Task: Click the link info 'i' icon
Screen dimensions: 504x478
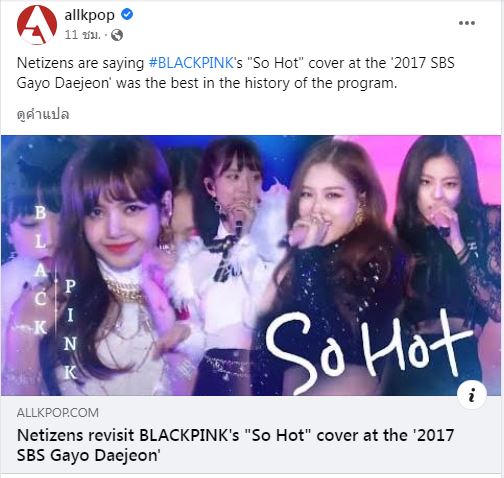Action: click(x=472, y=395)
